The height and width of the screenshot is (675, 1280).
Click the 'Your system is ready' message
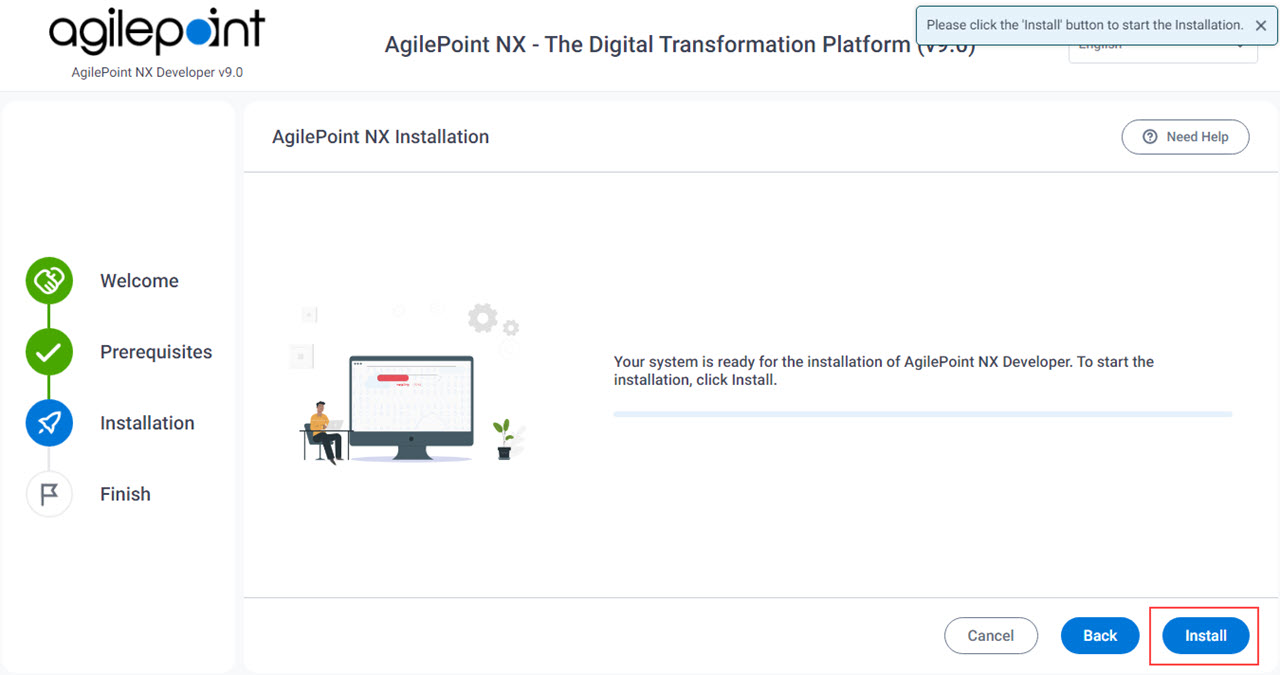[x=884, y=371]
